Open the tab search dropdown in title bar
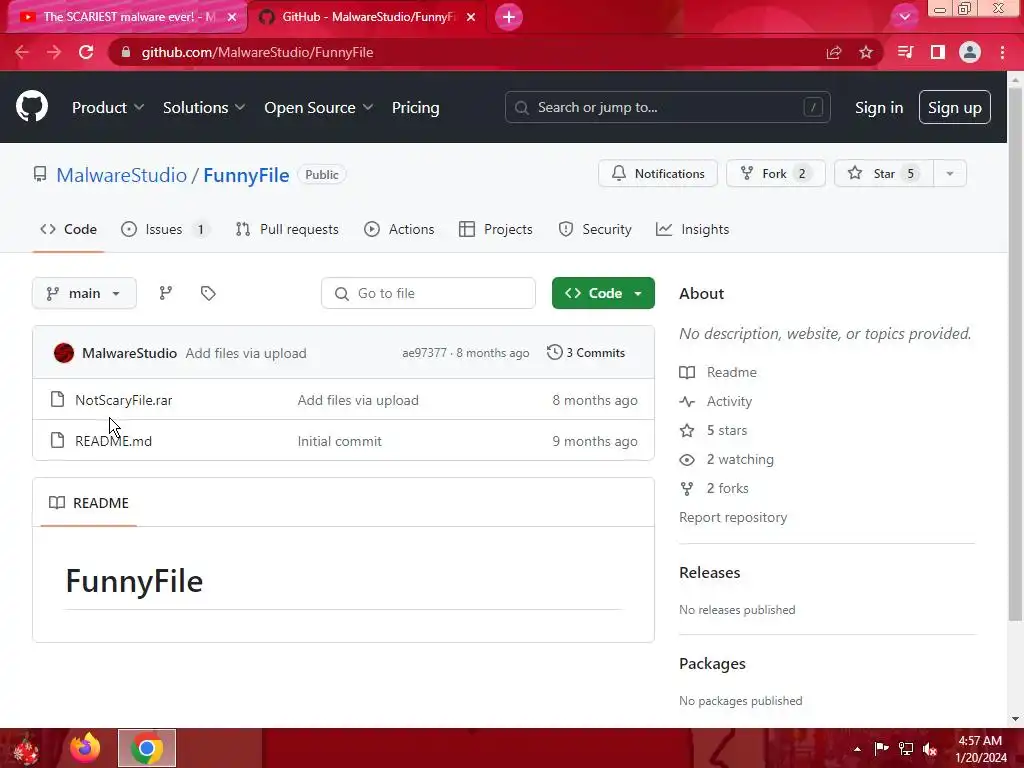Screen dimensions: 1024x768 coord(904,17)
